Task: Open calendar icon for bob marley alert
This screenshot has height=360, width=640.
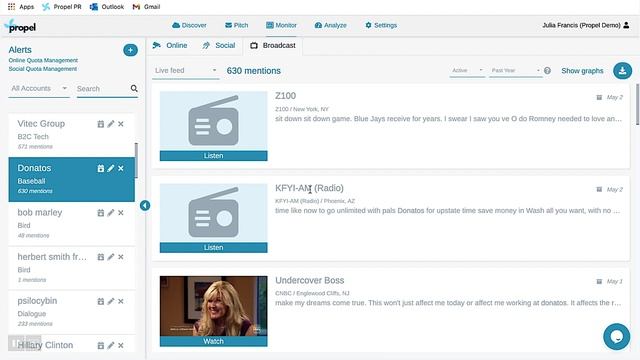Action: [x=100, y=213]
